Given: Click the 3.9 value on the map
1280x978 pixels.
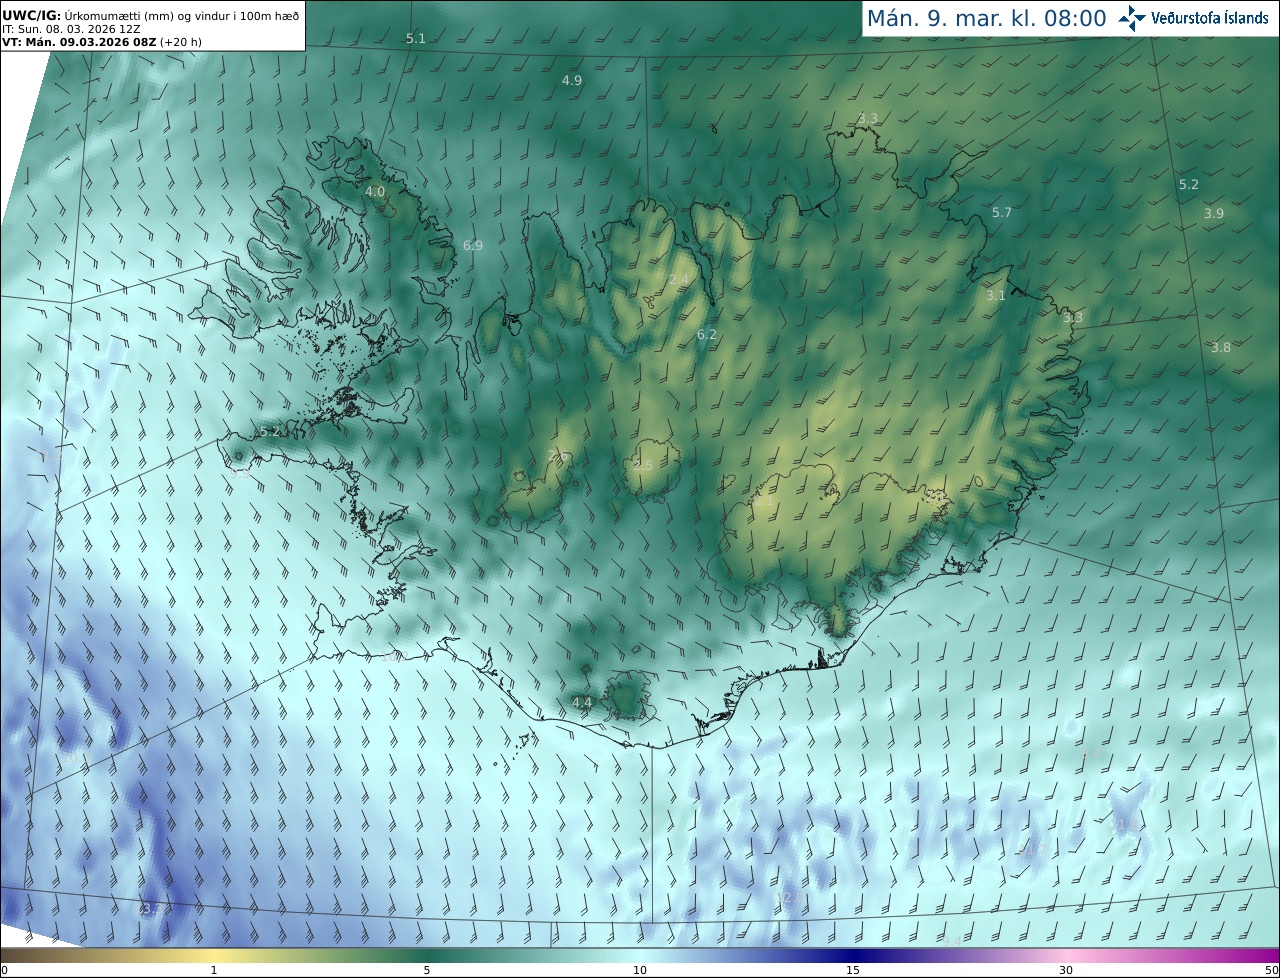Looking at the screenshot, I should [x=1214, y=213].
